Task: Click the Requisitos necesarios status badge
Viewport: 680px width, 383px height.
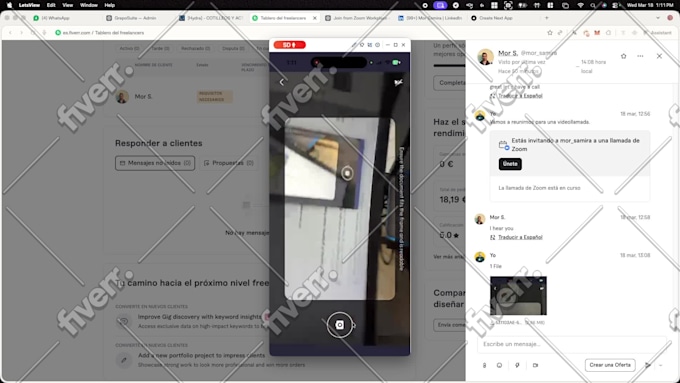Action: 215,96
